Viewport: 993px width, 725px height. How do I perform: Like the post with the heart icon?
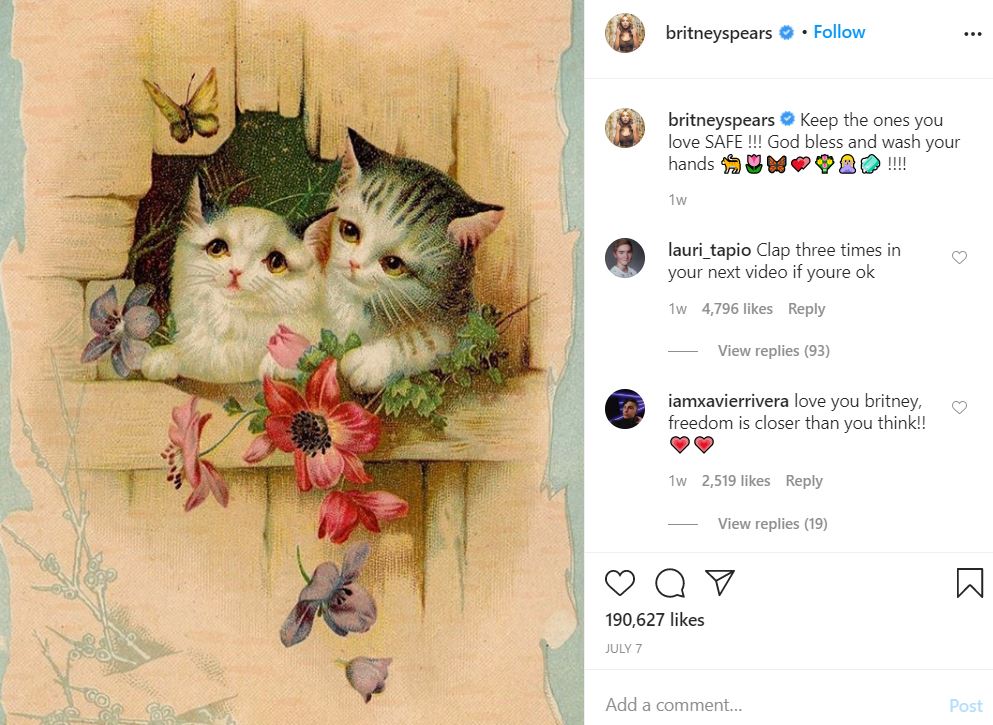coord(620,583)
